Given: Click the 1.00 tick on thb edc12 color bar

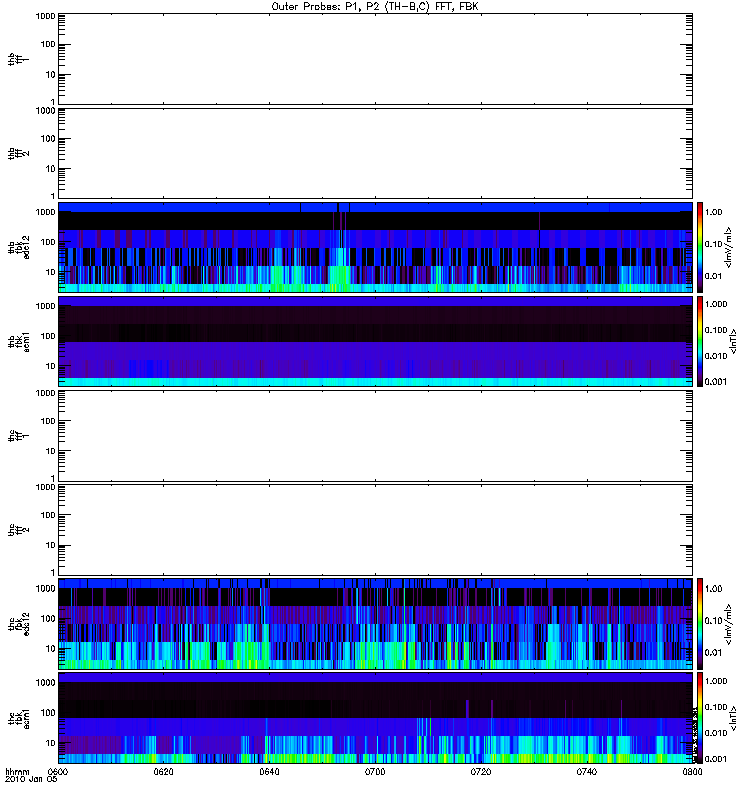Looking at the screenshot, I should (713, 212).
